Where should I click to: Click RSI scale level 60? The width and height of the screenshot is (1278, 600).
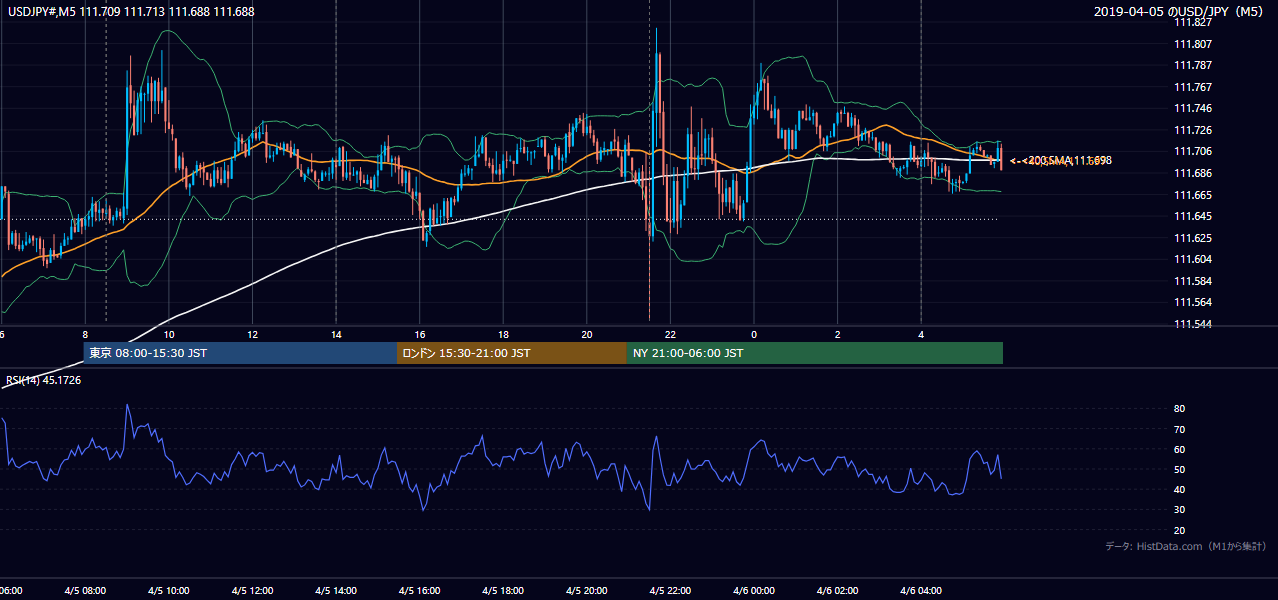pyautogui.click(x=1179, y=450)
